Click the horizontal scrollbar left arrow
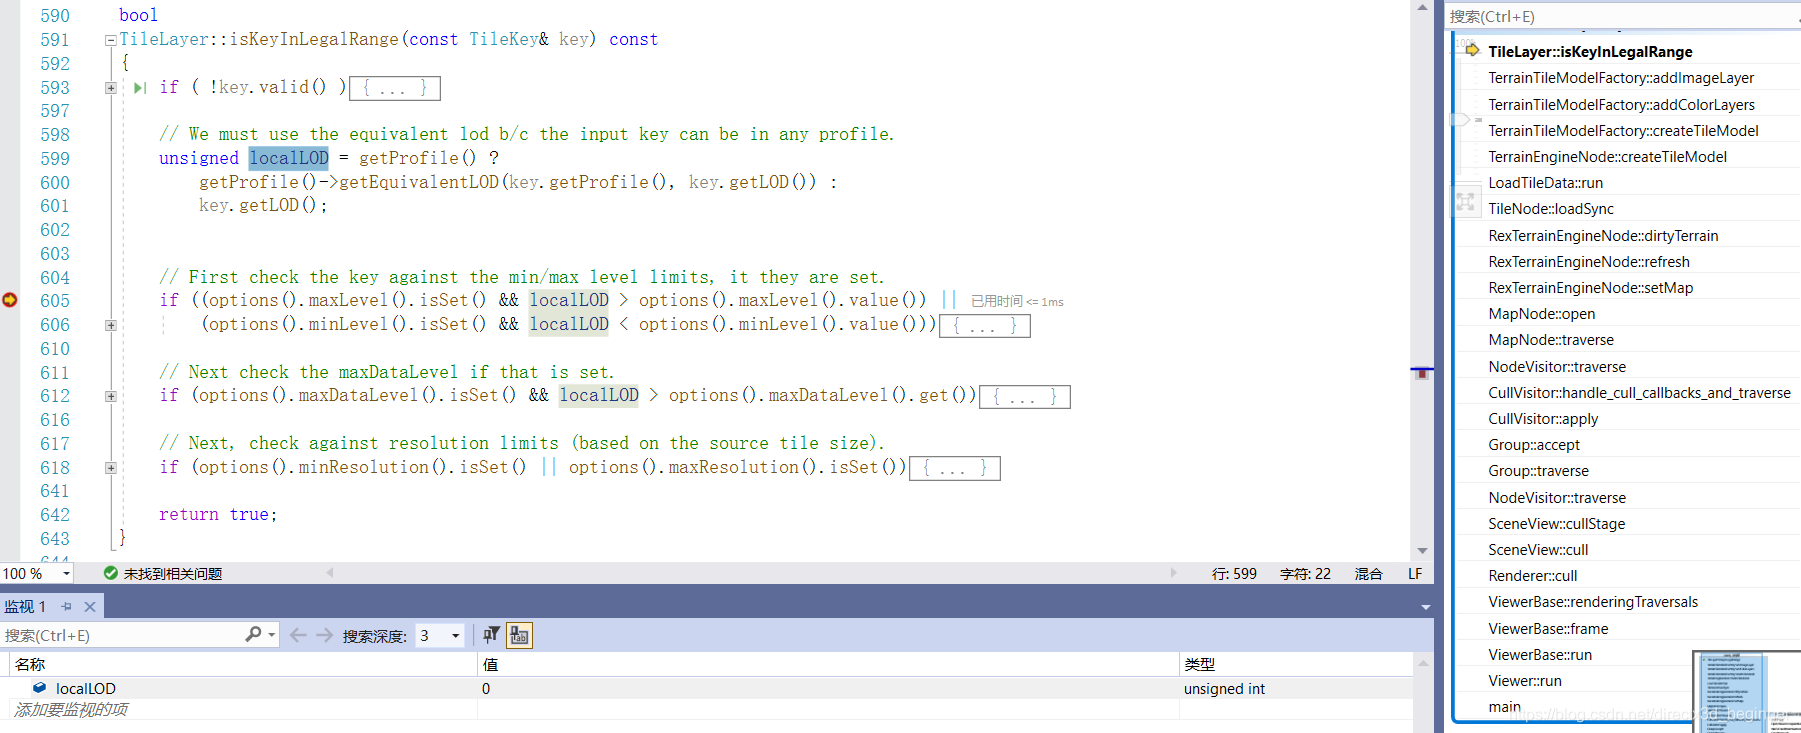This screenshot has width=1801, height=733. (x=330, y=573)
